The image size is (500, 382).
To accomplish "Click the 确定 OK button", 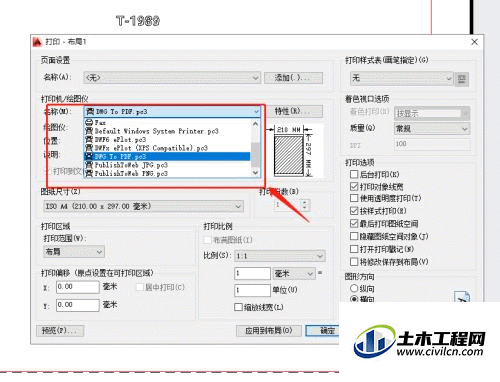I will pos(323,331).
